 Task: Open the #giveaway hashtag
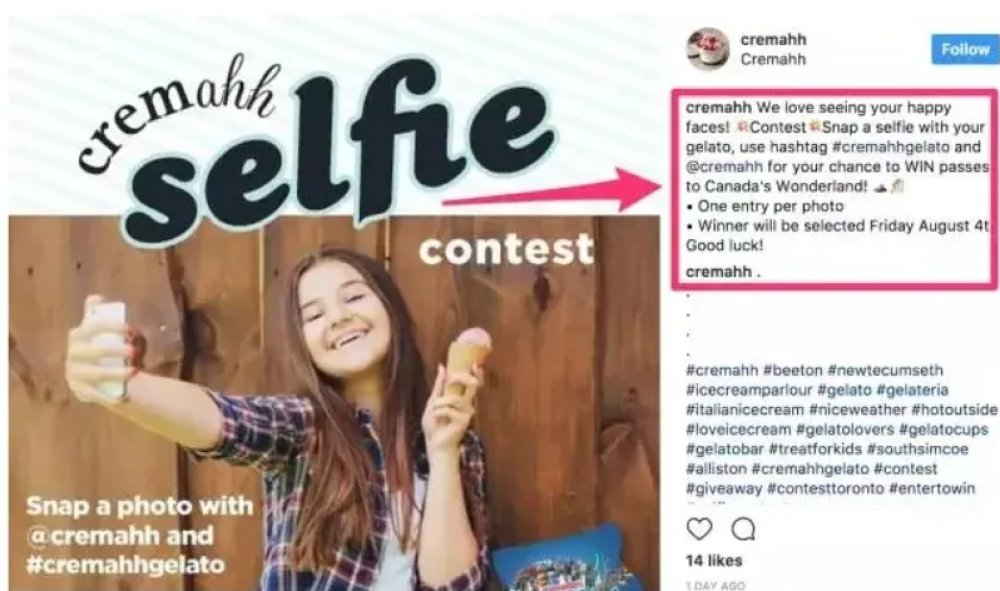(x=724, y=488)
